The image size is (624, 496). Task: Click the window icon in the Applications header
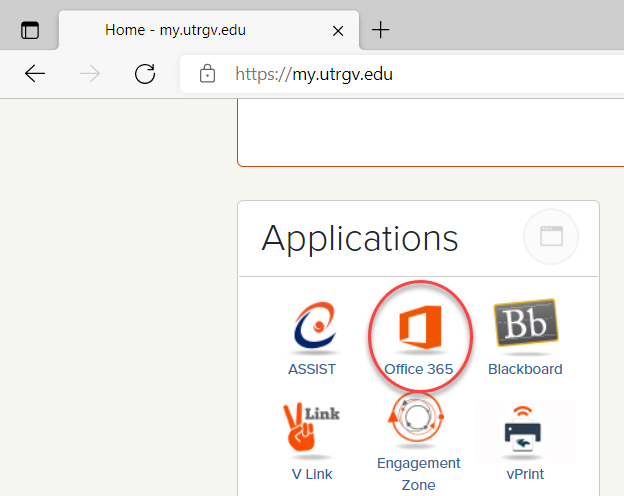tap(551, 236)
